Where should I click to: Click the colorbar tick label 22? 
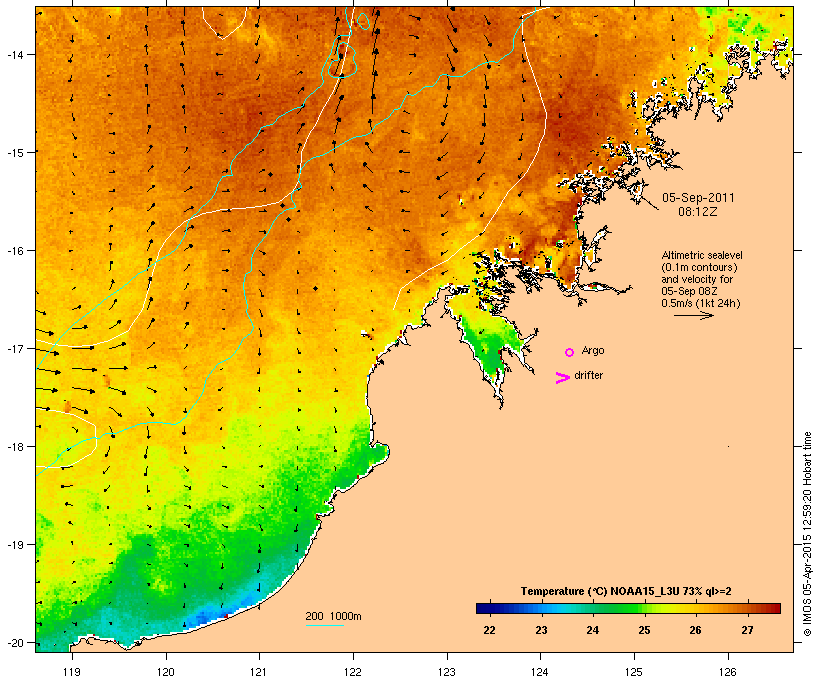pyautogui.click(x=489, y=630)
